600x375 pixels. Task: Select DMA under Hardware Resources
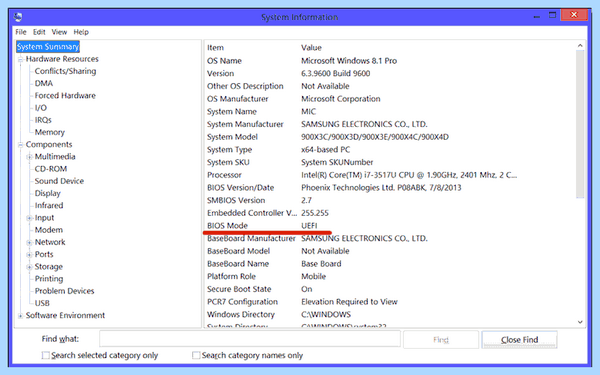pyautogui.click(x=44, y=83)
